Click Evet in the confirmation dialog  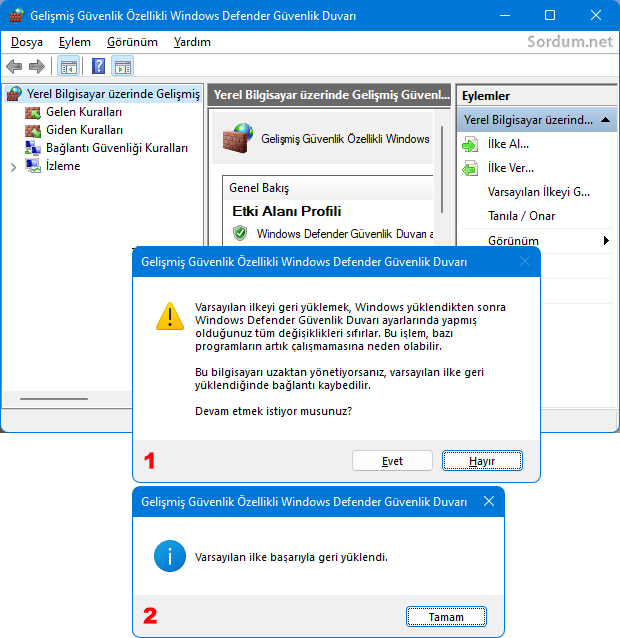[x=392, y=461]
